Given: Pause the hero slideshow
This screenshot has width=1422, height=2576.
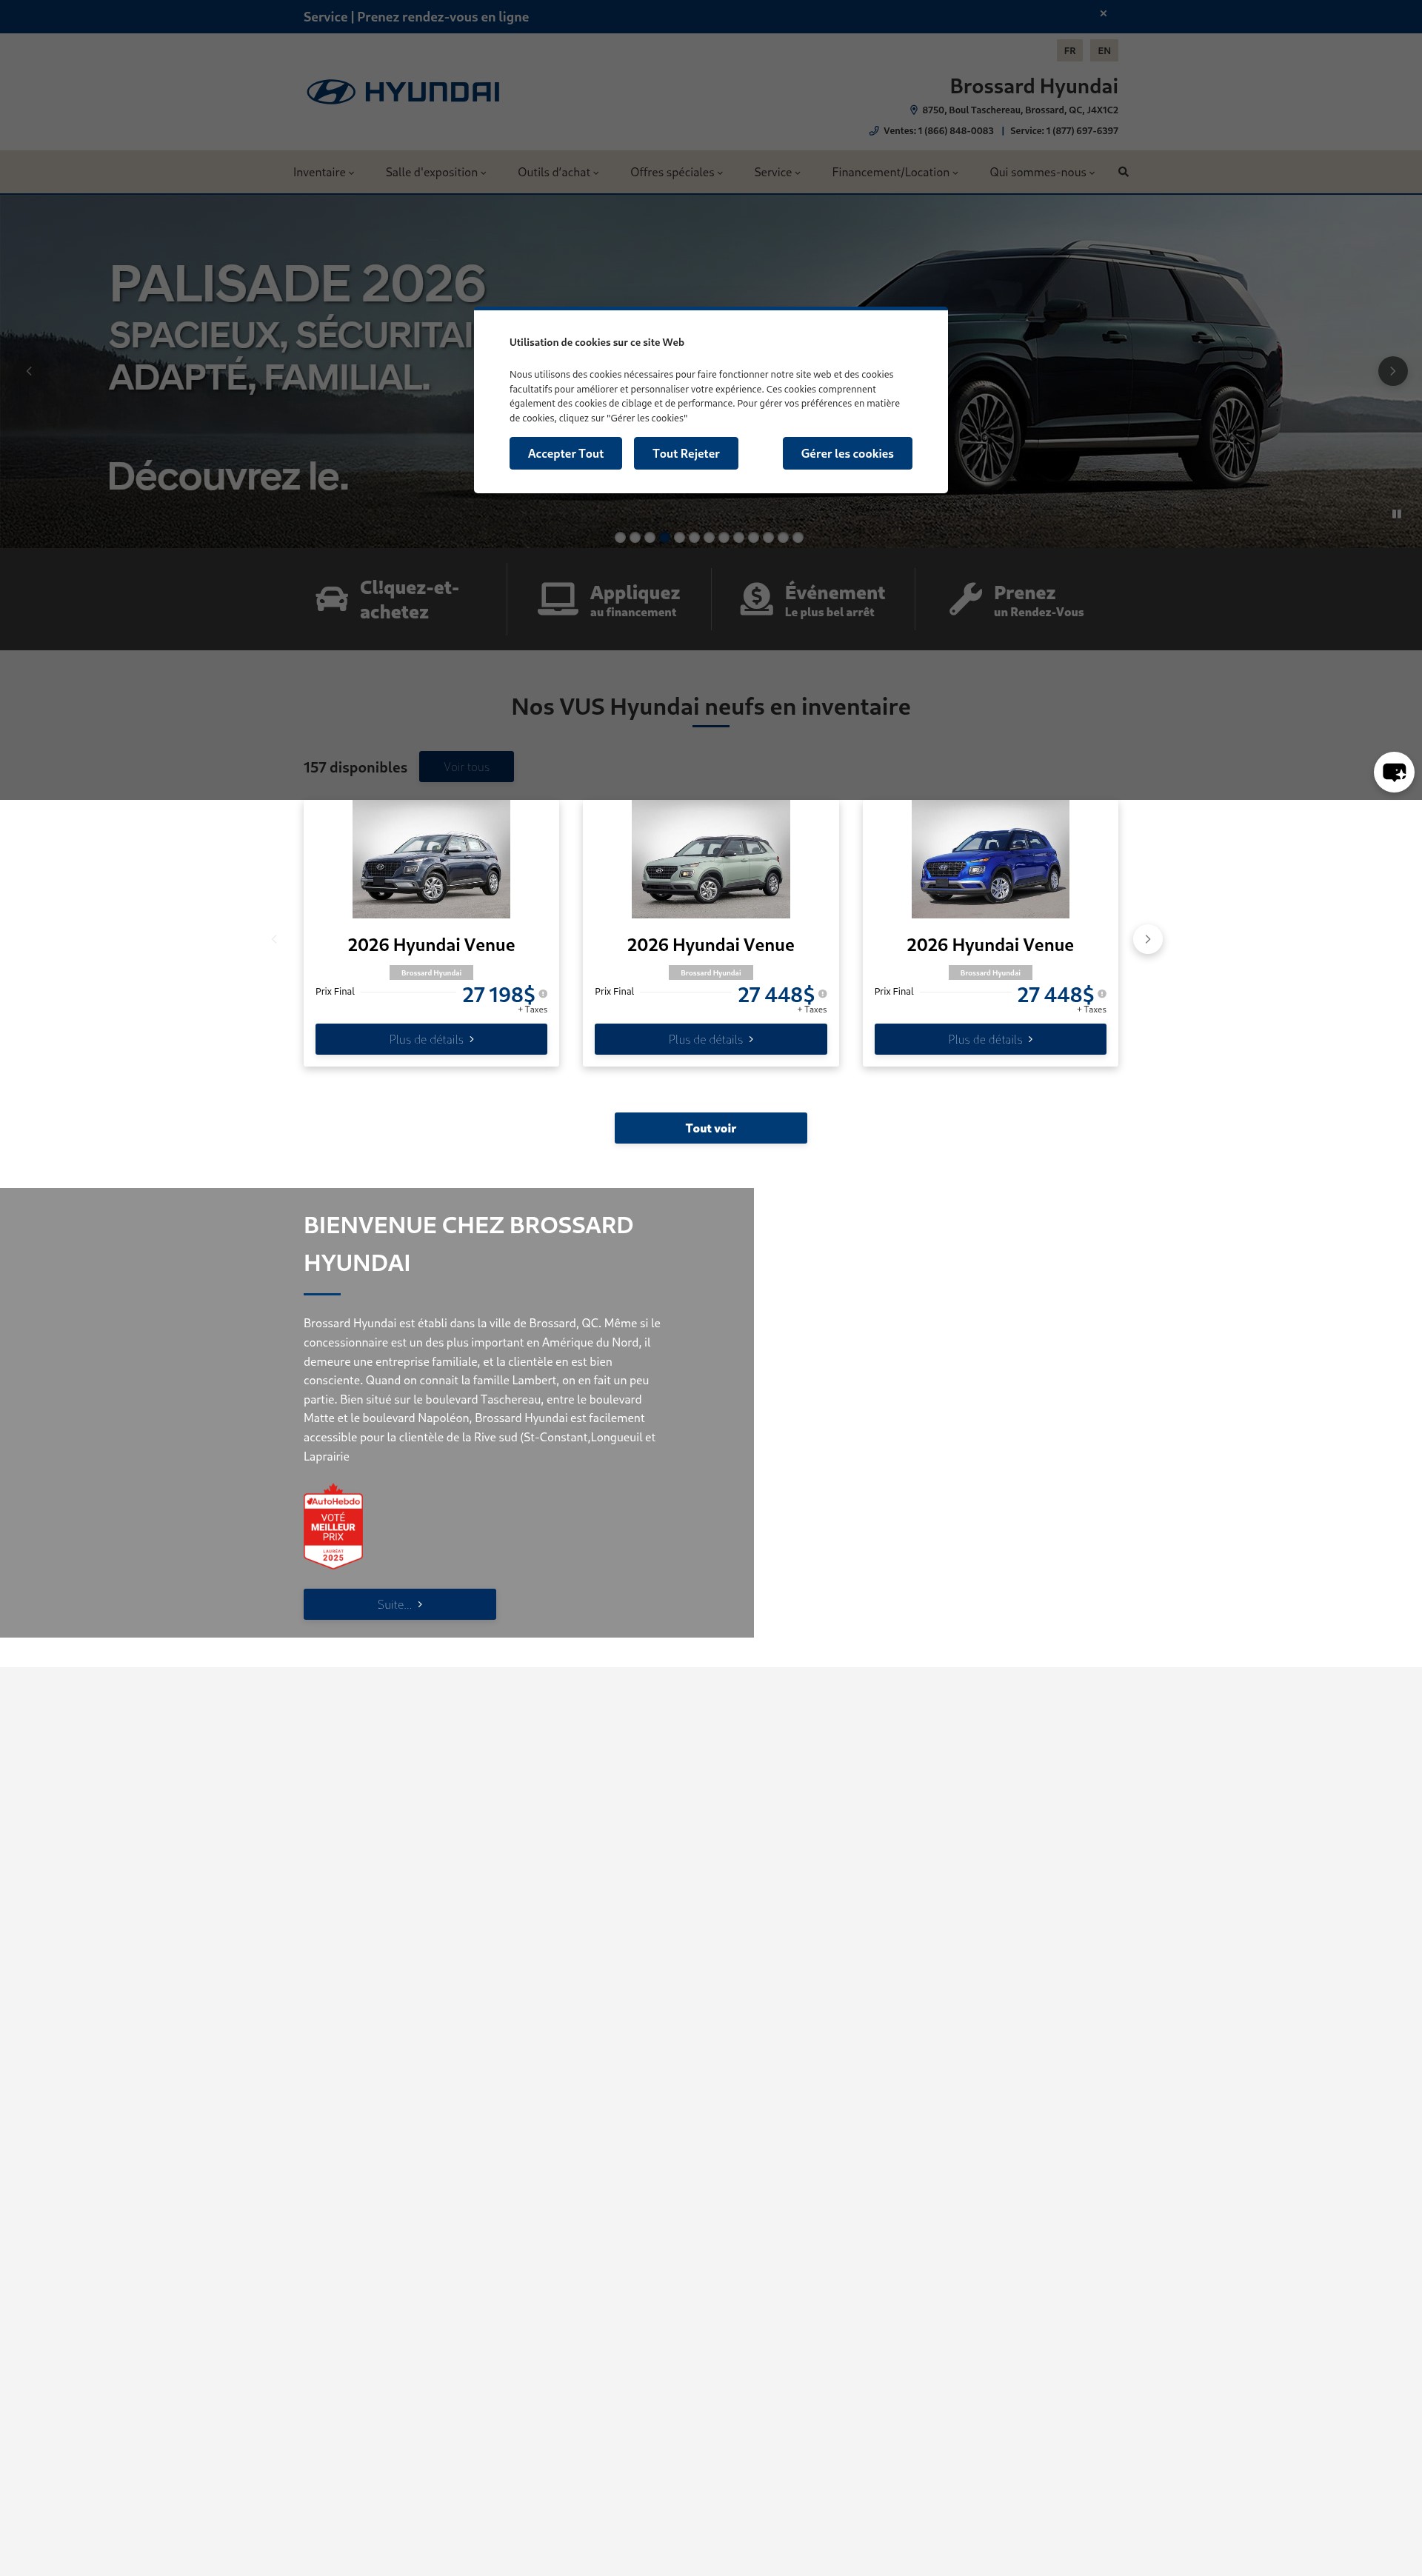Looking at the screenshot, I should tap(1396, 514).
